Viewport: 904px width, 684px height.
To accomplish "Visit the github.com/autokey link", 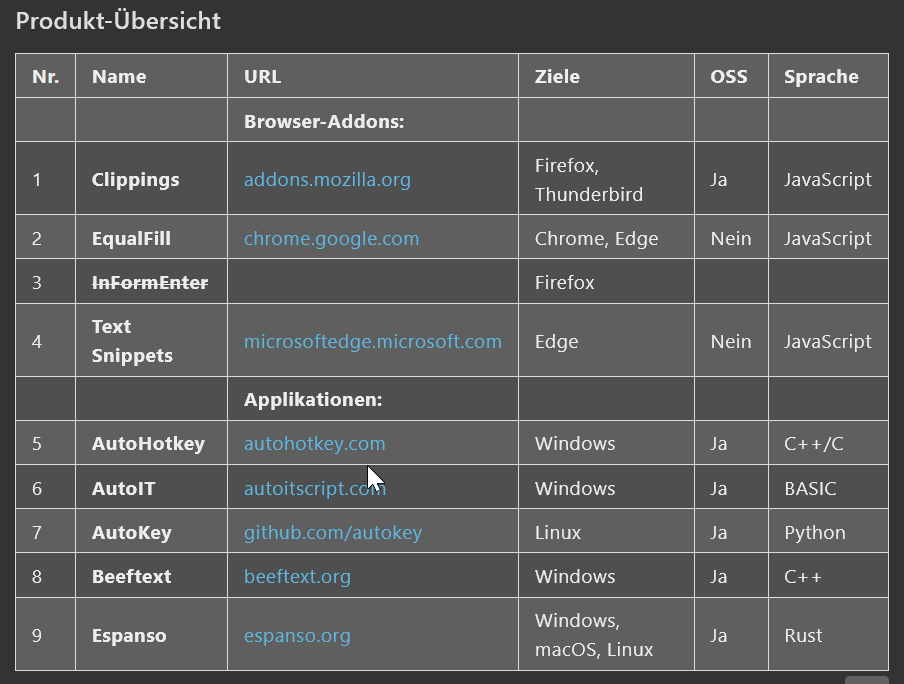I will coord(332,533).
